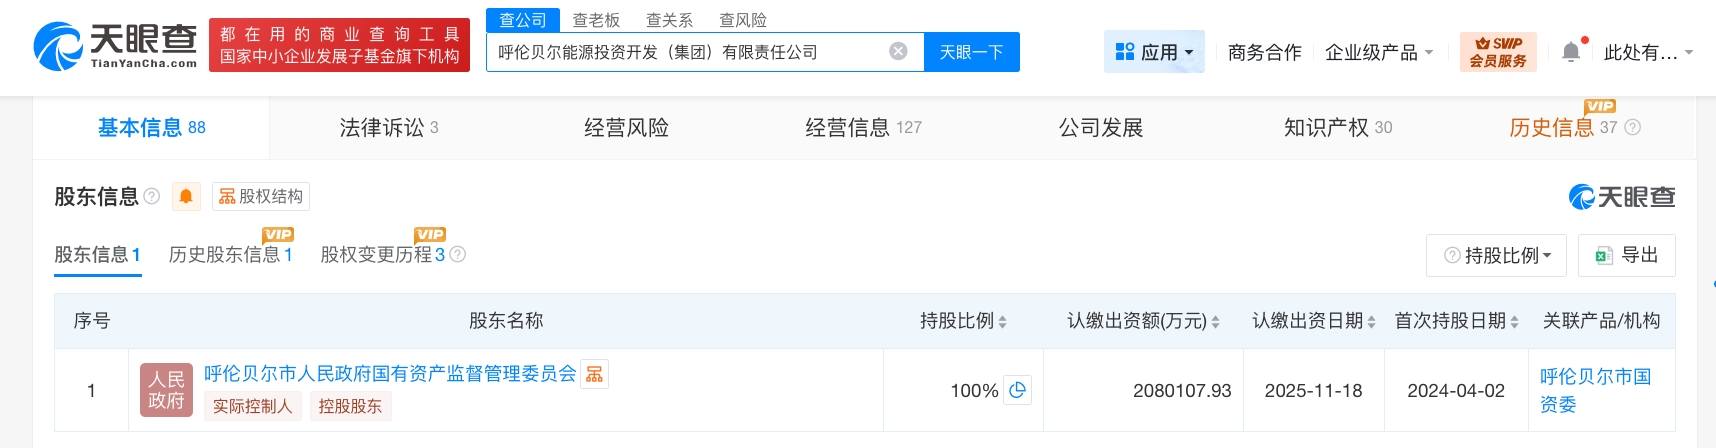Screen dimensions: 1716x448
Task: Expand the 应用 dropdown menu
Action: tap(1154, 52)
